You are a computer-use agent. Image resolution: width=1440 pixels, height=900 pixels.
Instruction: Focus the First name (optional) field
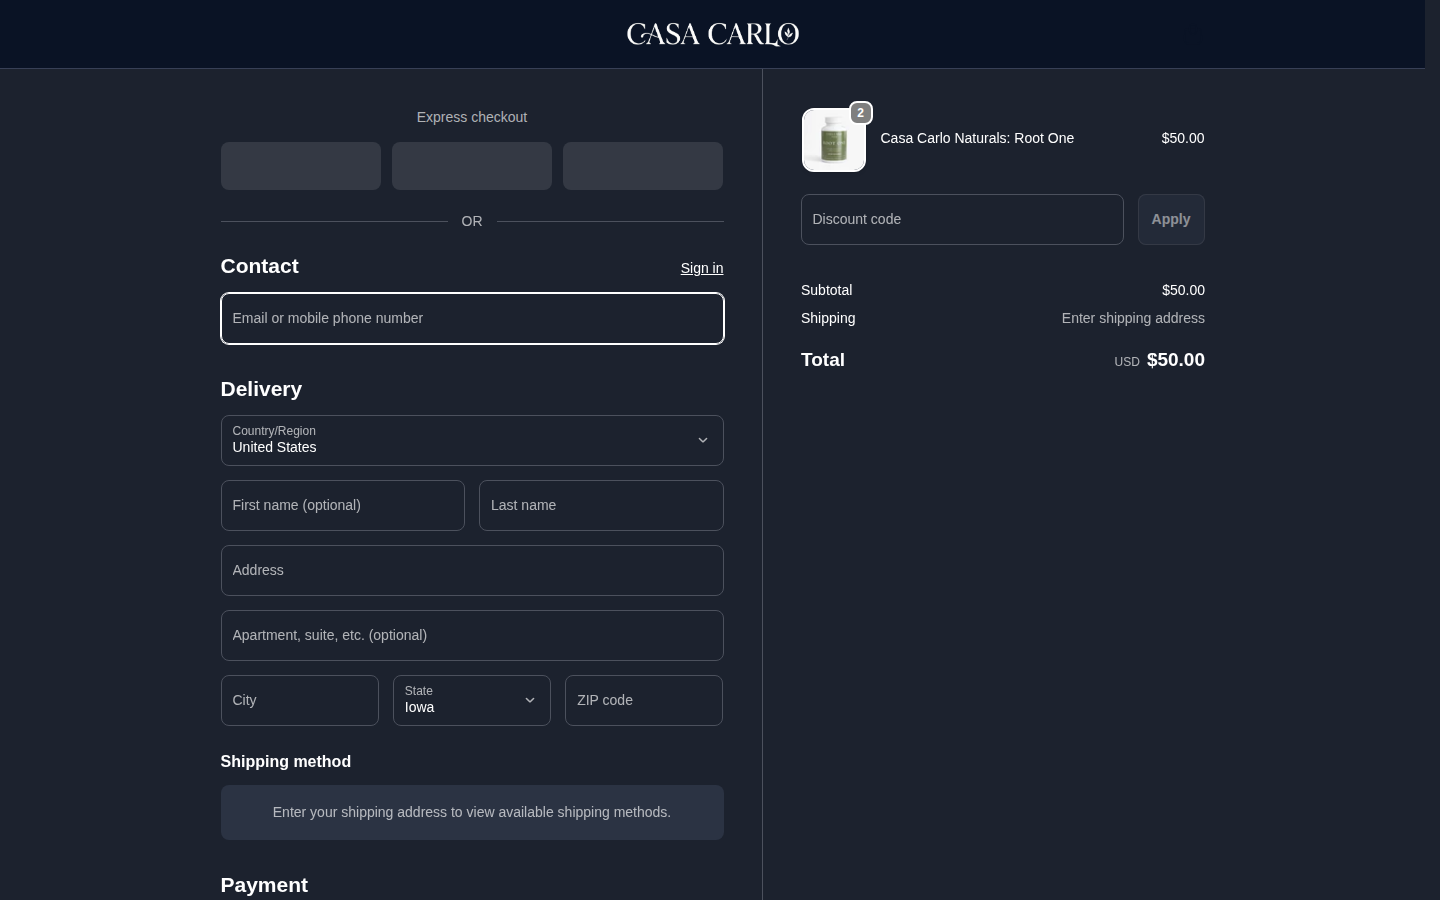(343, 505)
